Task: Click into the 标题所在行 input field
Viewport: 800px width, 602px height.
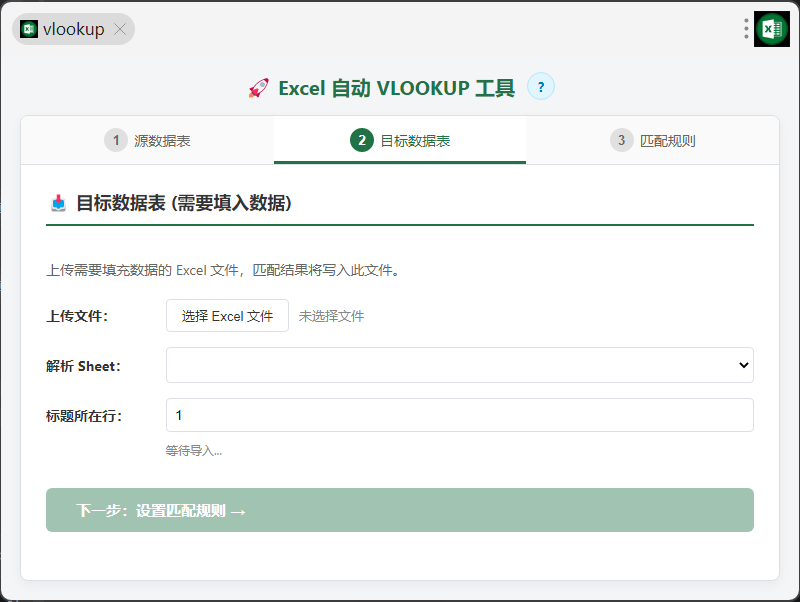Action: pyautogui.click(x=459, y=415)
